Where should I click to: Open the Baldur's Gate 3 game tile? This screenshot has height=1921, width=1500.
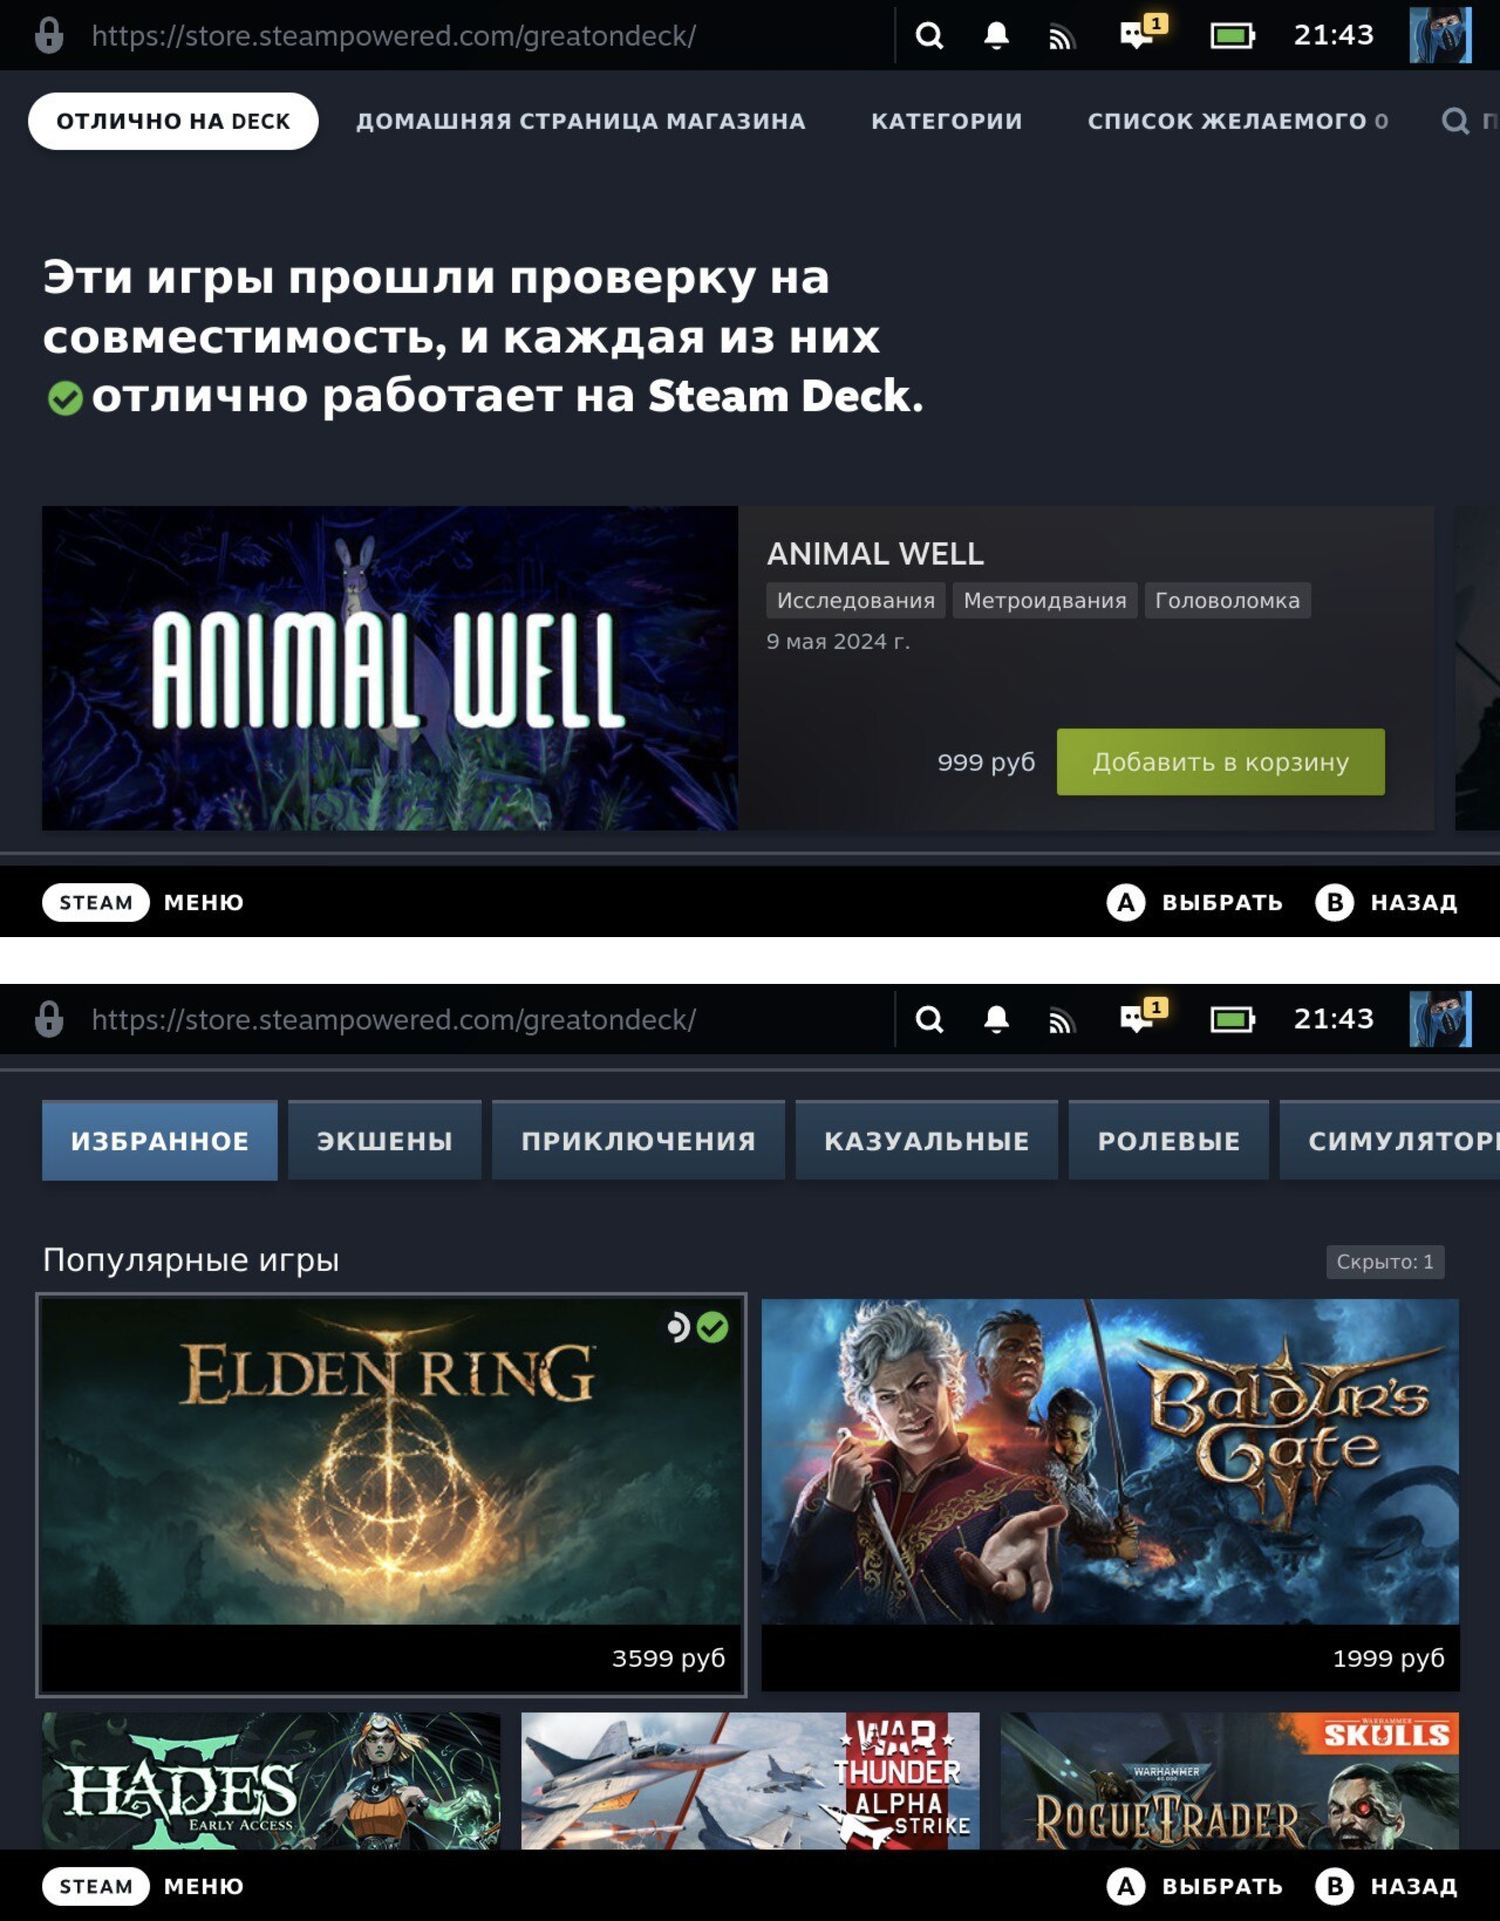pos(1110,1495)
